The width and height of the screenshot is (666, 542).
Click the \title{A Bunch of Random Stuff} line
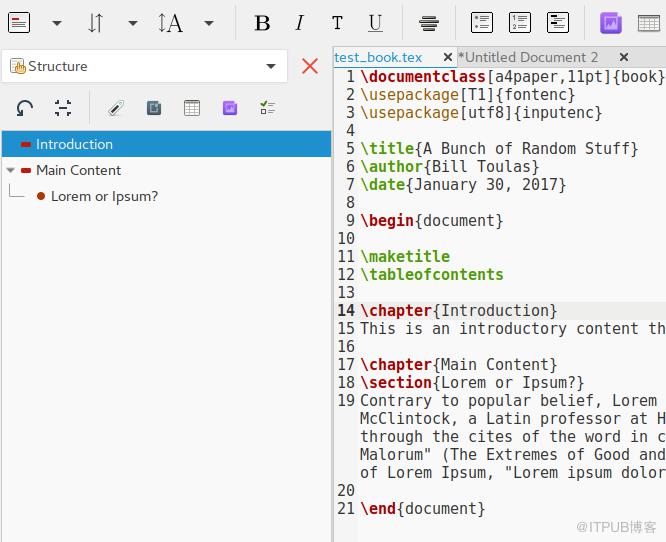pos(499,149)
